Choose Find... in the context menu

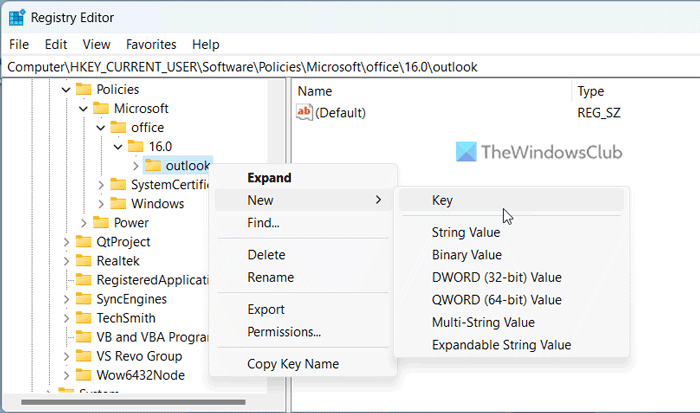click(x=303, y=222)
